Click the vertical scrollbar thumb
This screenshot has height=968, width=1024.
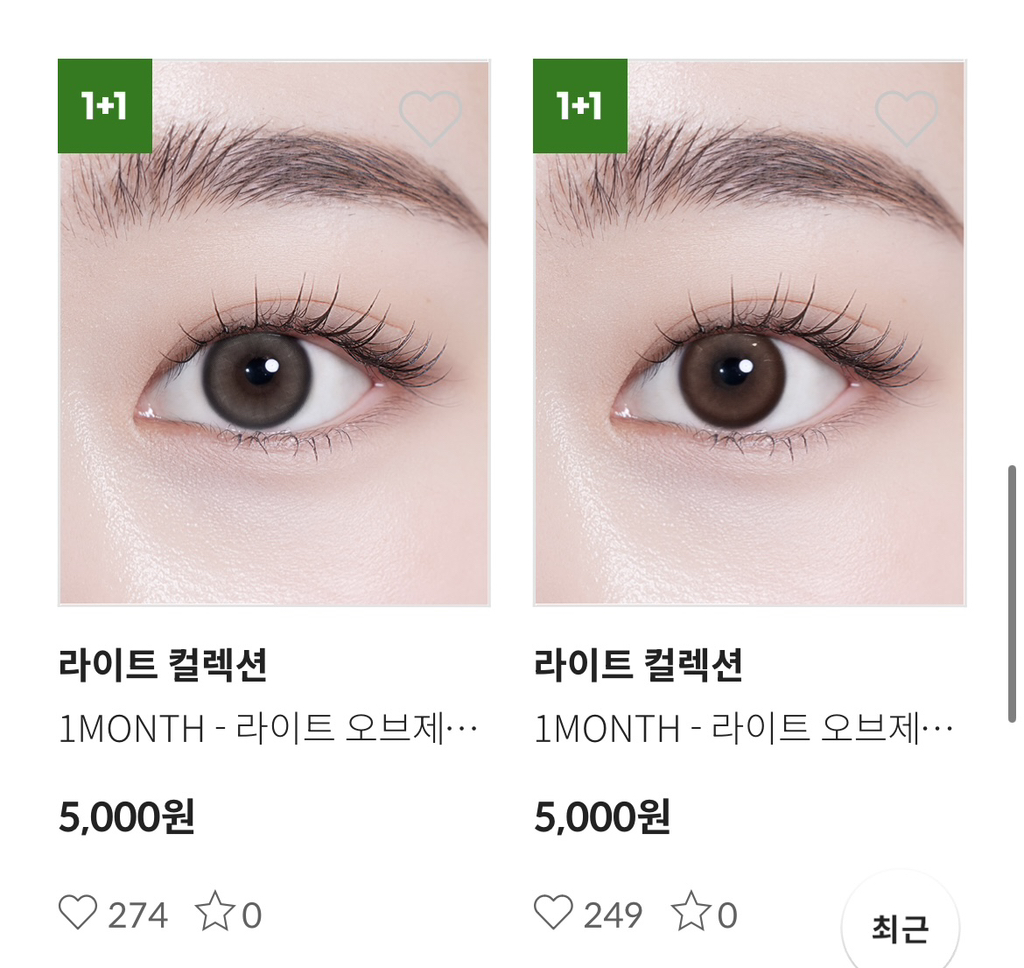[x=1012, y=594]
